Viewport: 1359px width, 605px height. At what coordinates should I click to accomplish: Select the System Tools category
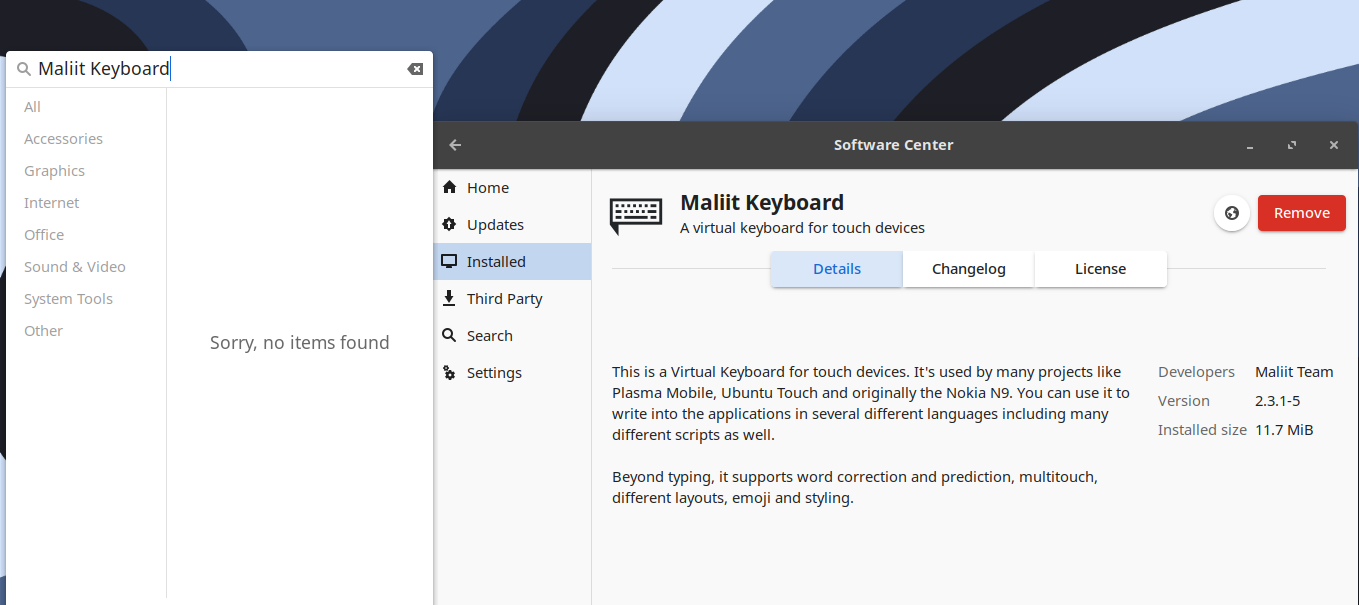coord(69,299)
